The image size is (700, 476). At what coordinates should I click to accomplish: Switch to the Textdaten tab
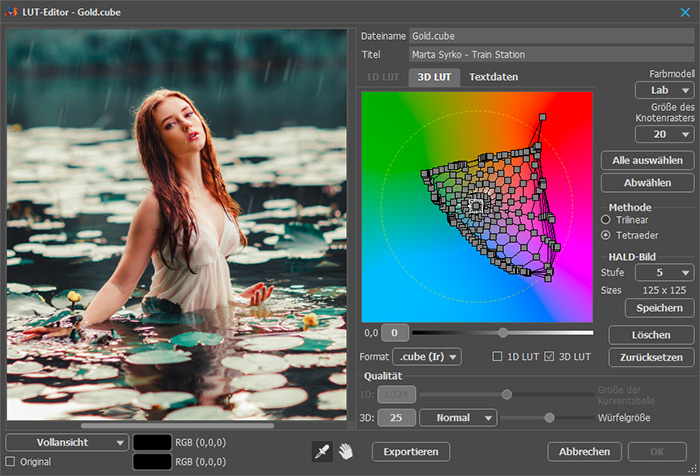pyautogui.click(x=493, y=77)
